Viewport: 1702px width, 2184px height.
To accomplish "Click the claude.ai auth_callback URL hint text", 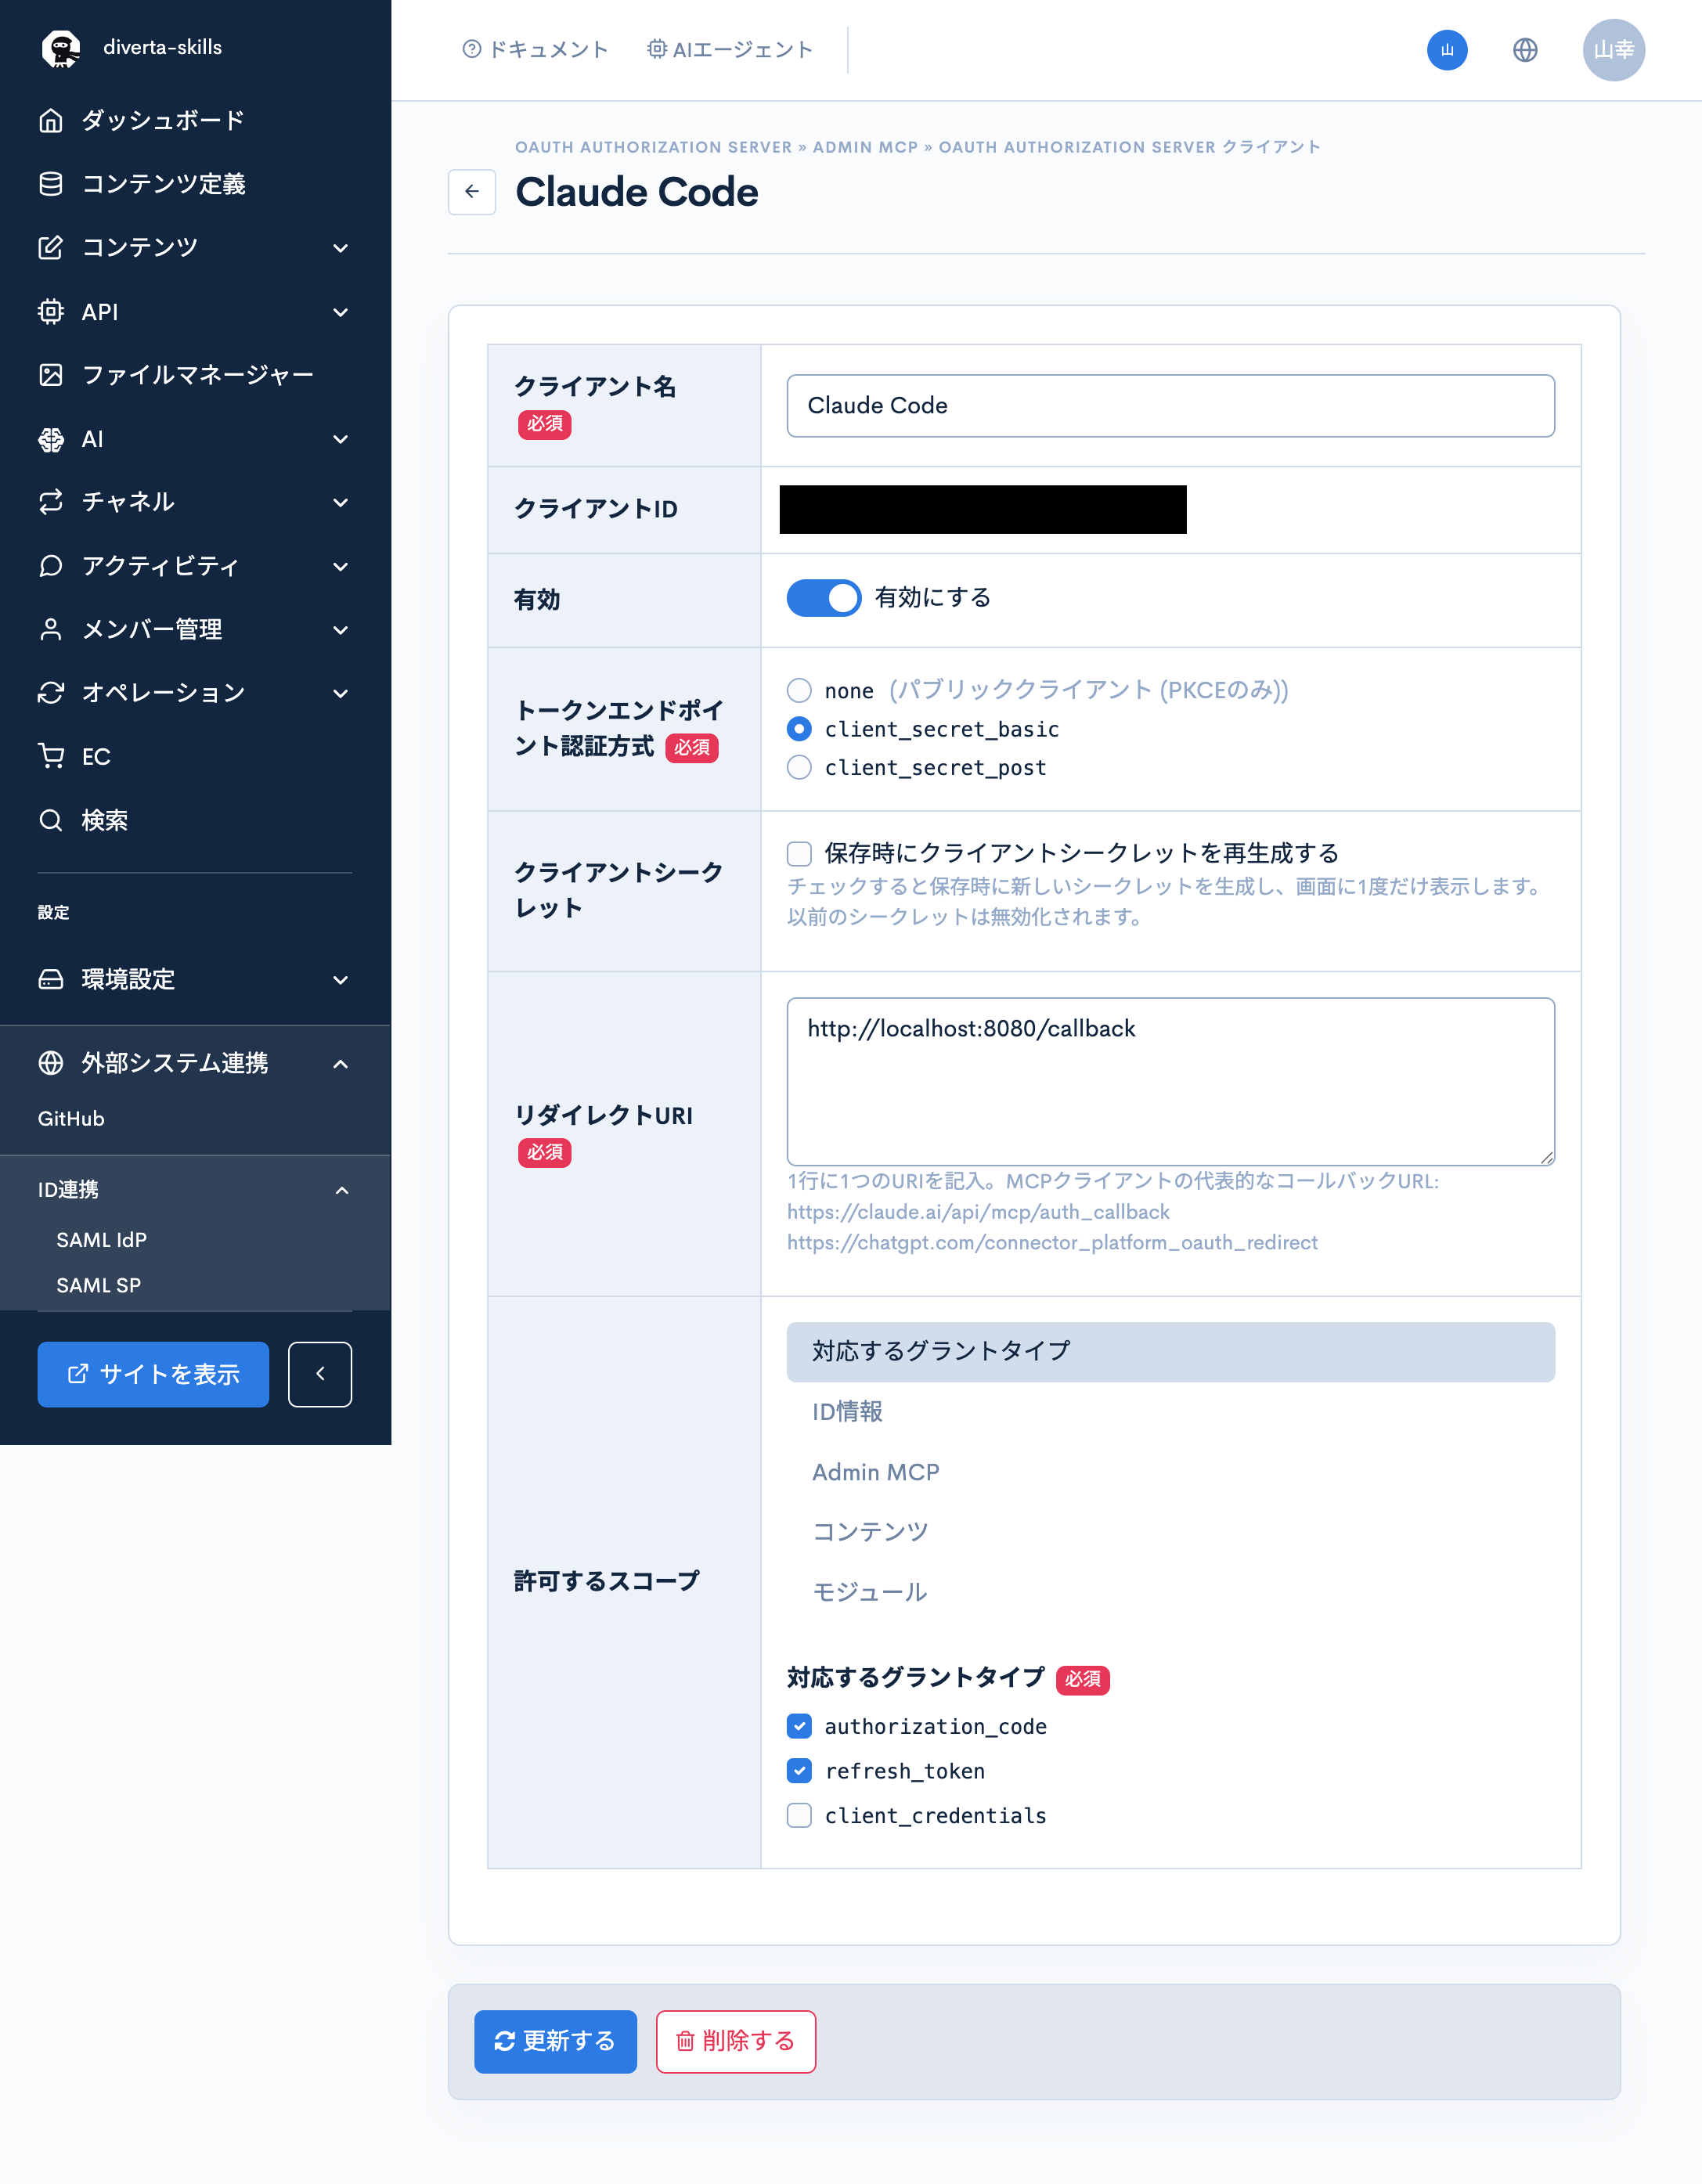I will pos(978,1212).
